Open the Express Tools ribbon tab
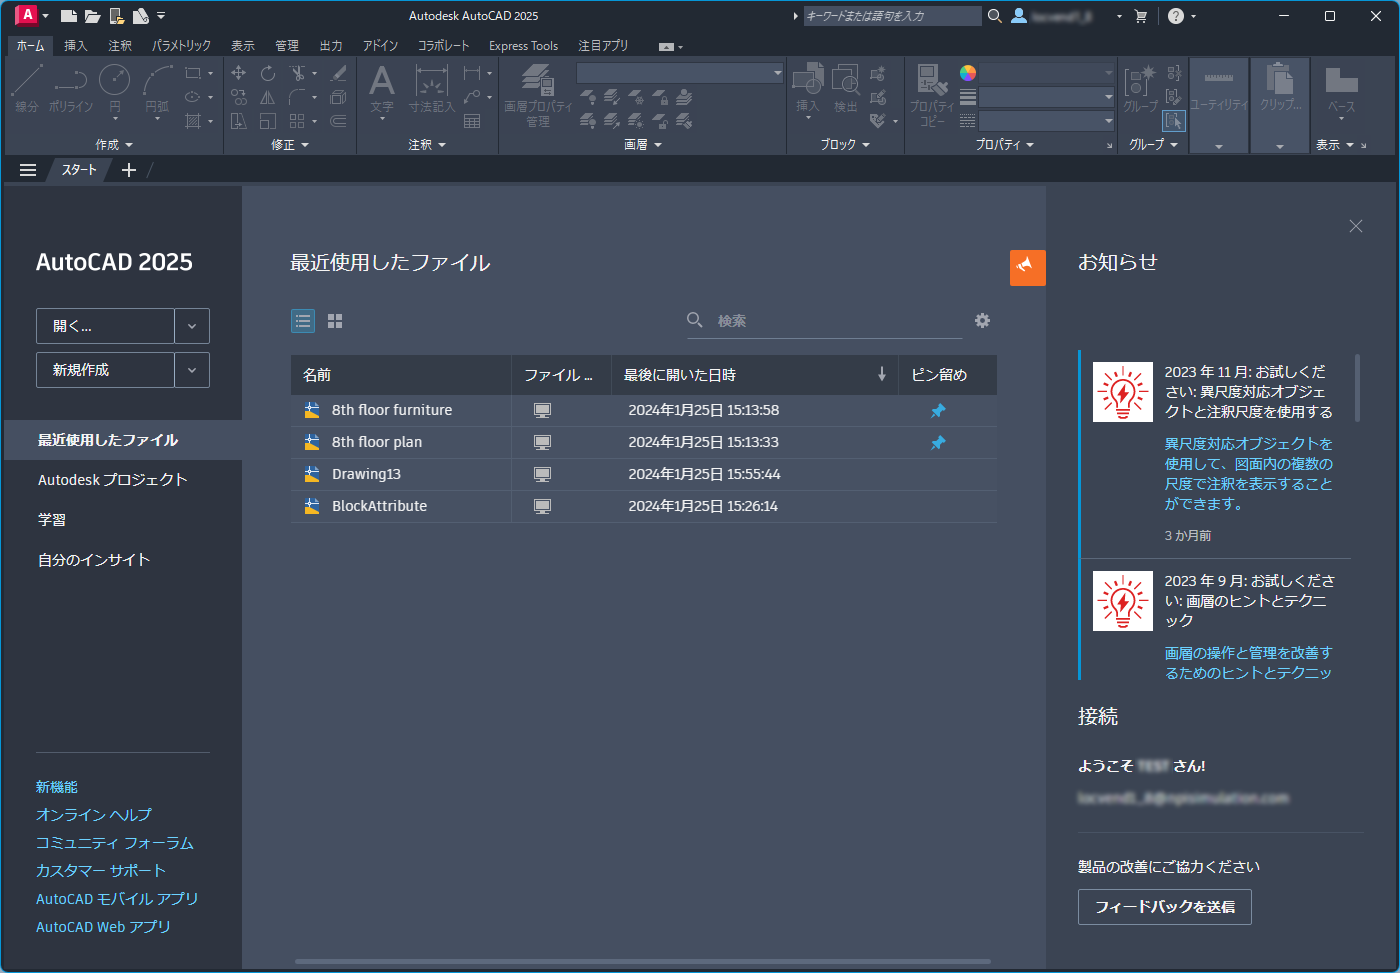Viewport: 1400px width, 973px height. point(523,46)
